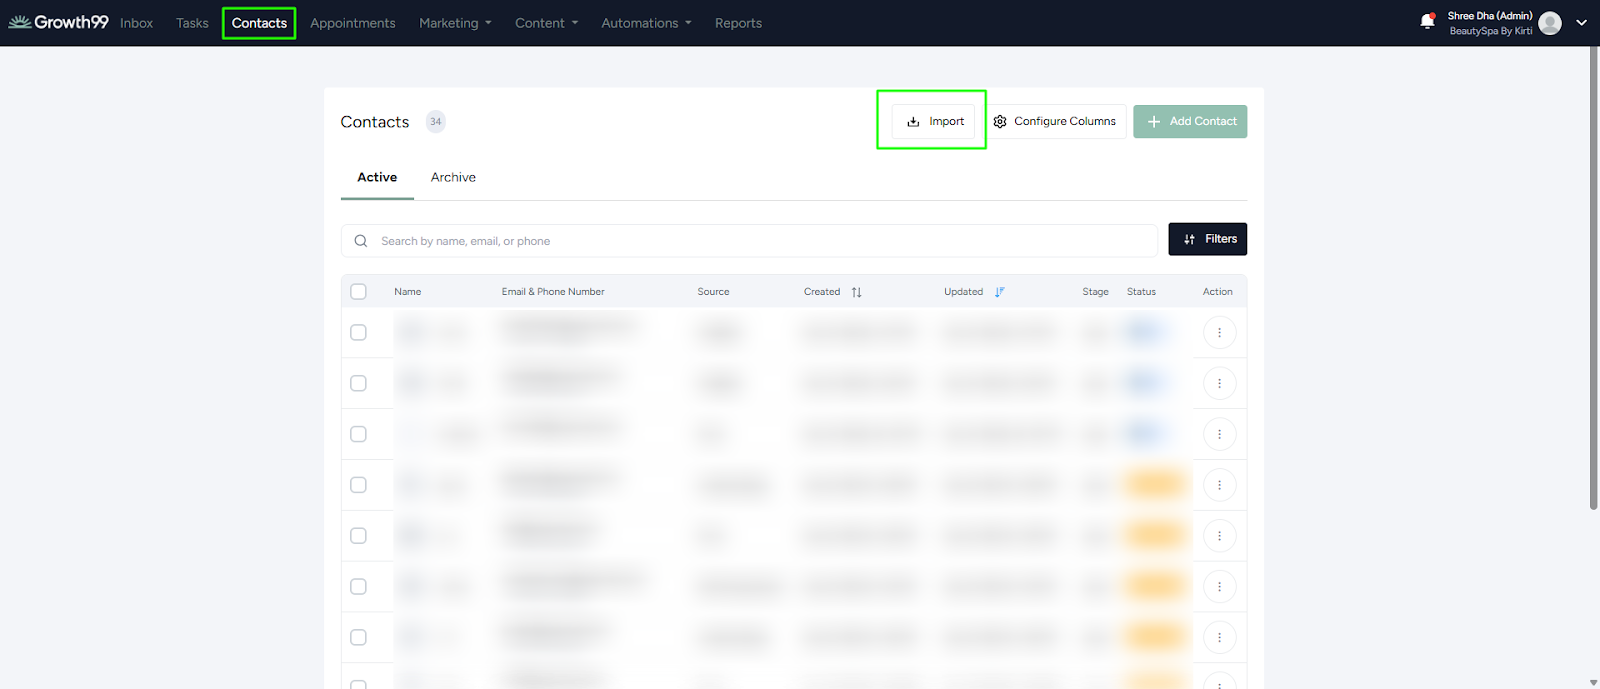This screenshot has width=1600, height=689.
Task: Expand the Automations dropdown menu
Action: (x=646, y=23)
